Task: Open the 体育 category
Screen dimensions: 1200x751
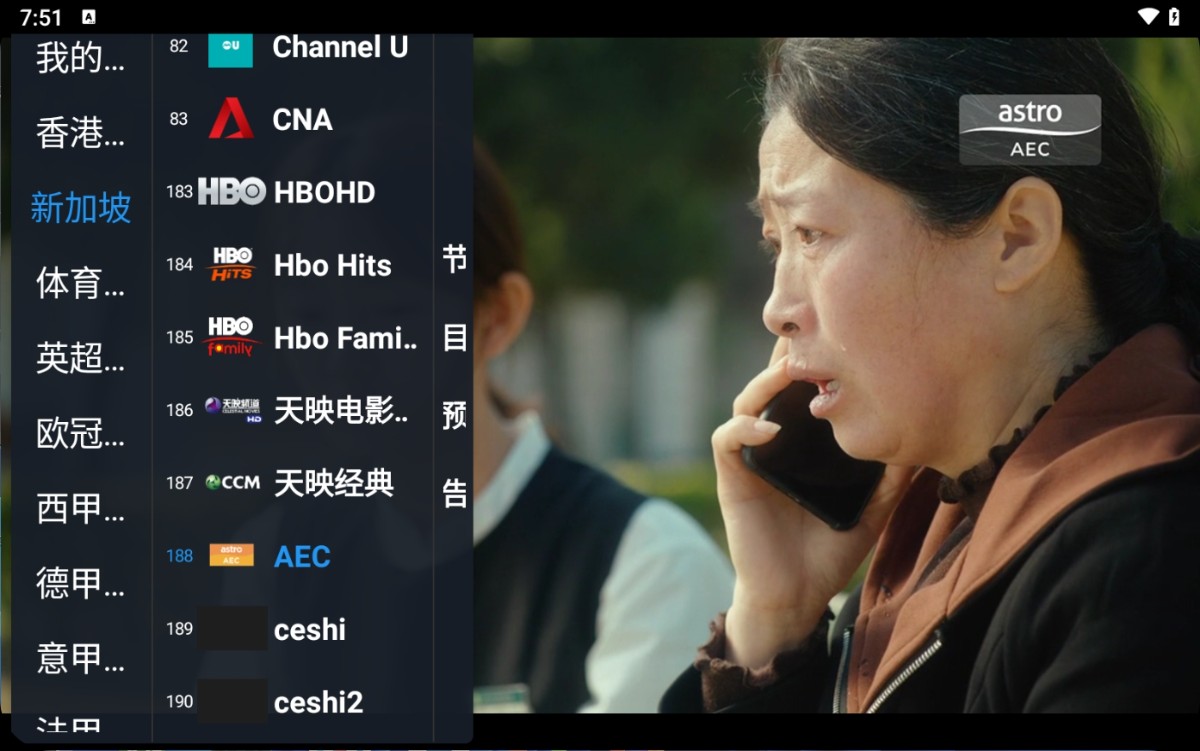Action: point(81,283)
